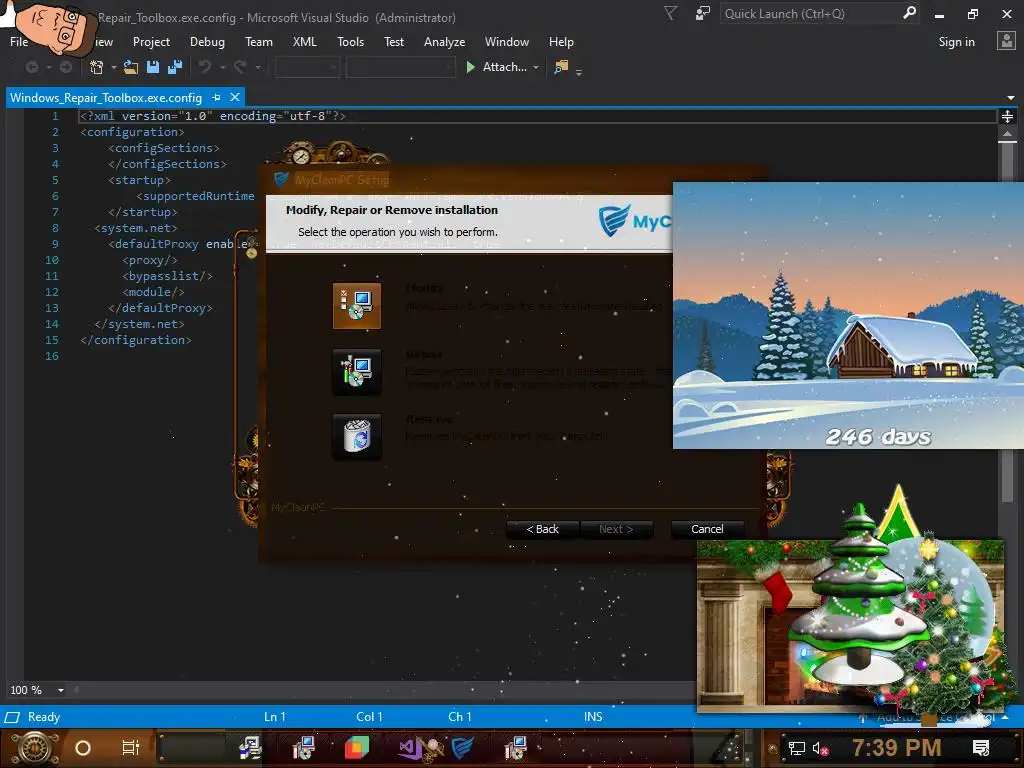Screen dimensions: 1024x768
Task: Click the Cancel button in setup dialog
Action: (x=707, y=529)
